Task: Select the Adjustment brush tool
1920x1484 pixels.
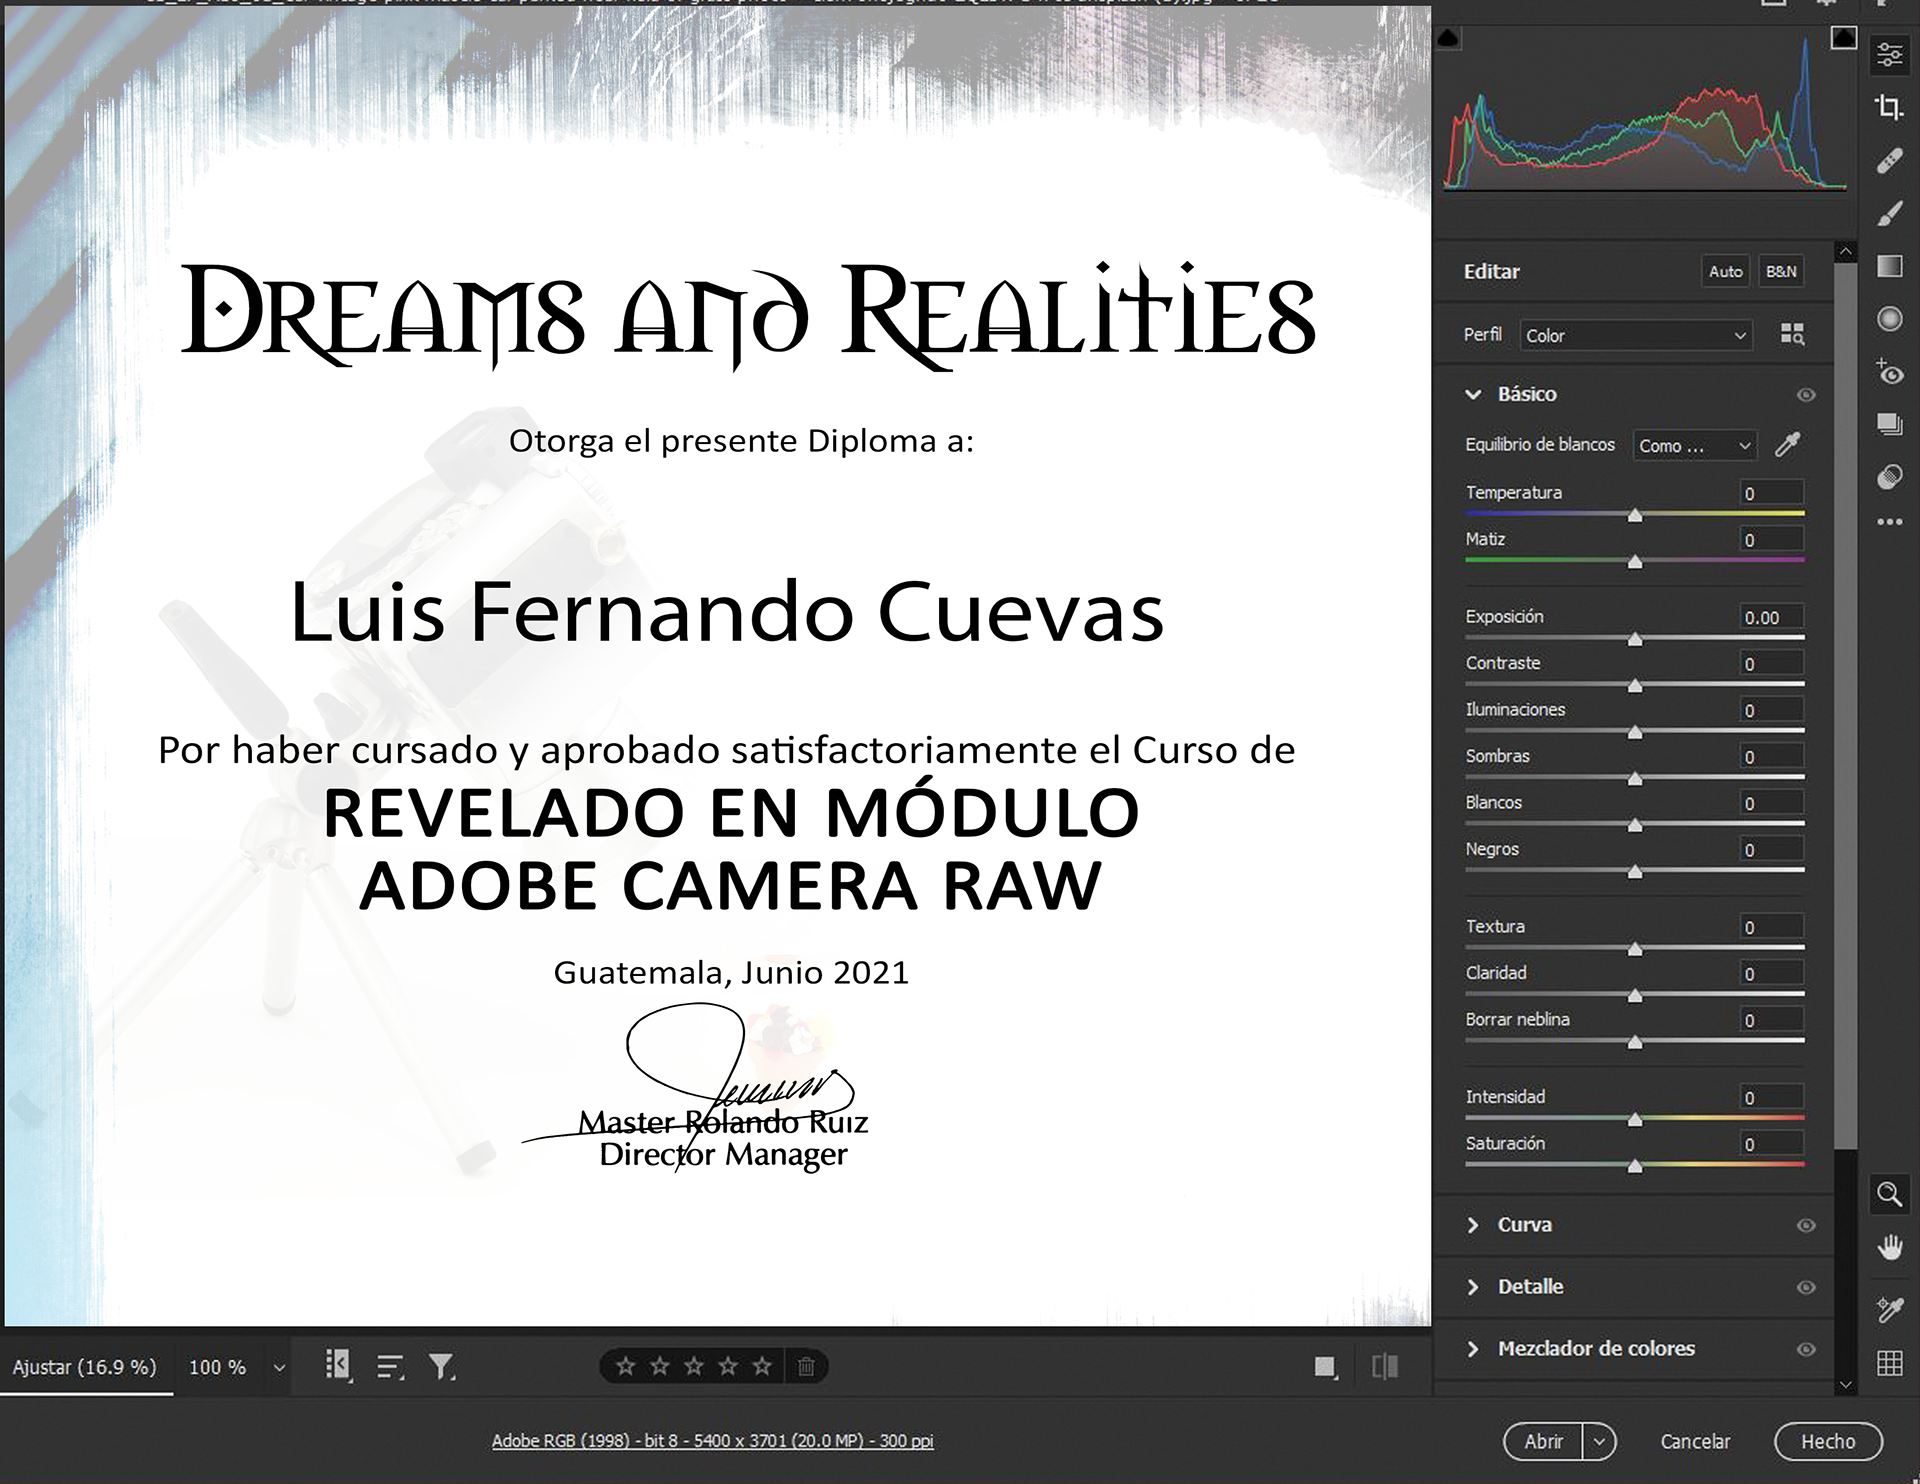Action: pos(1889,213)
